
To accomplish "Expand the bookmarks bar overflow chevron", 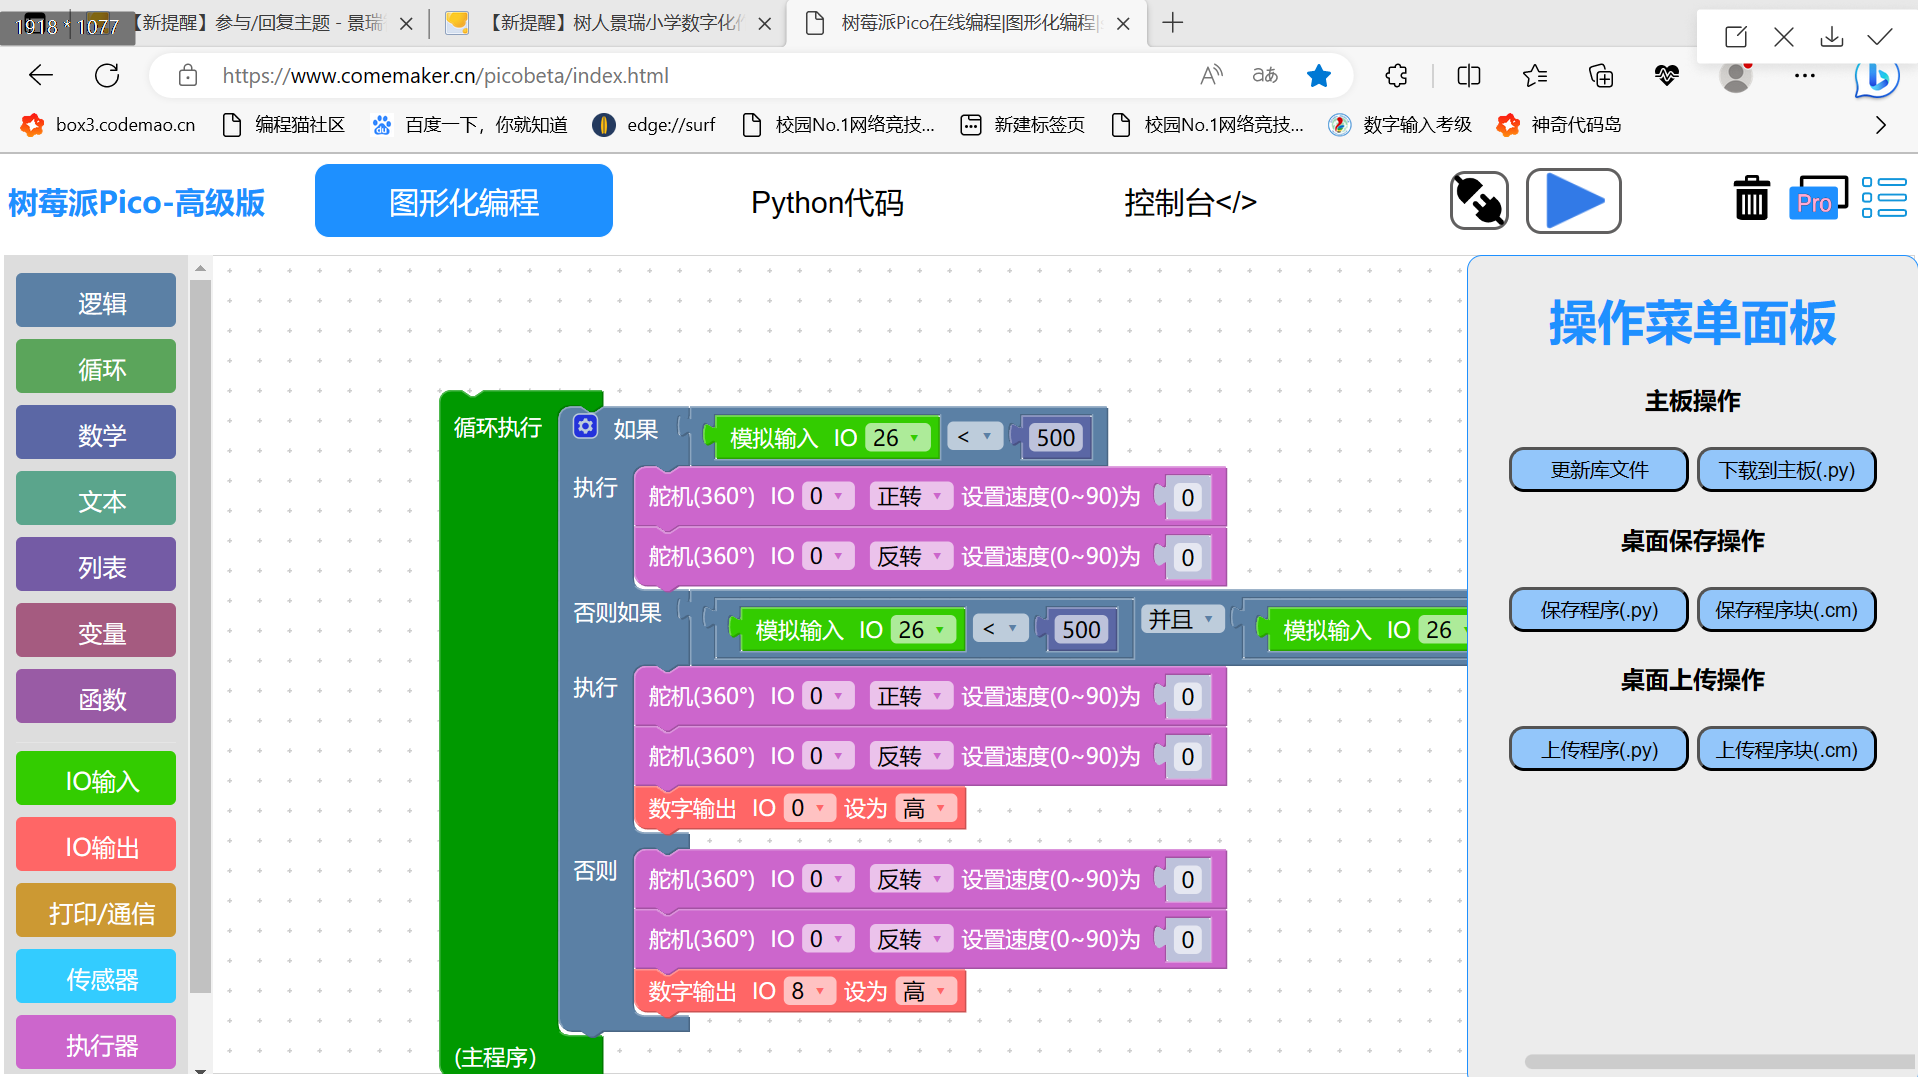I will pyautogui.click(x=1880, y=125).
